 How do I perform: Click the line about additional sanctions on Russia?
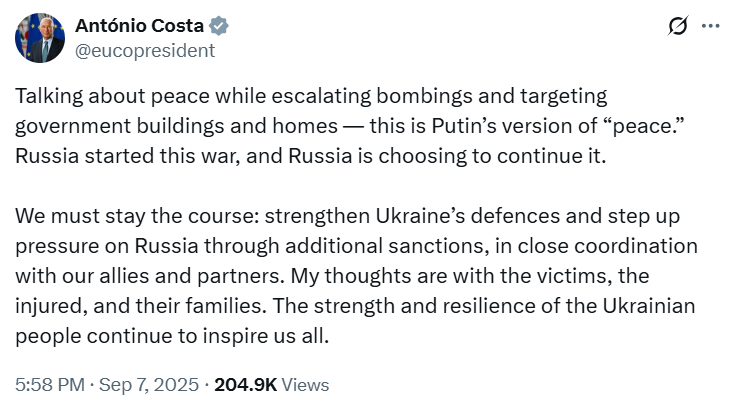pos(356,246)
